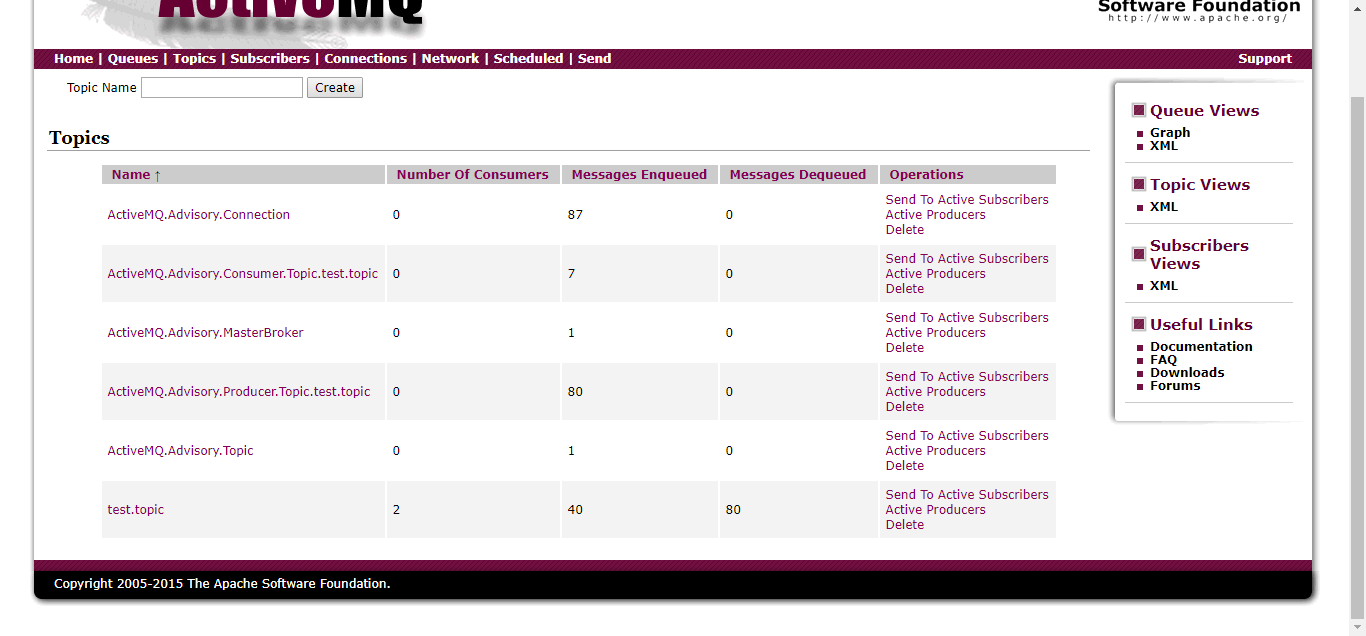Viewport: 1366px width, 636px height.
Task: Open the Send page
Action: (x=594, y=59)
